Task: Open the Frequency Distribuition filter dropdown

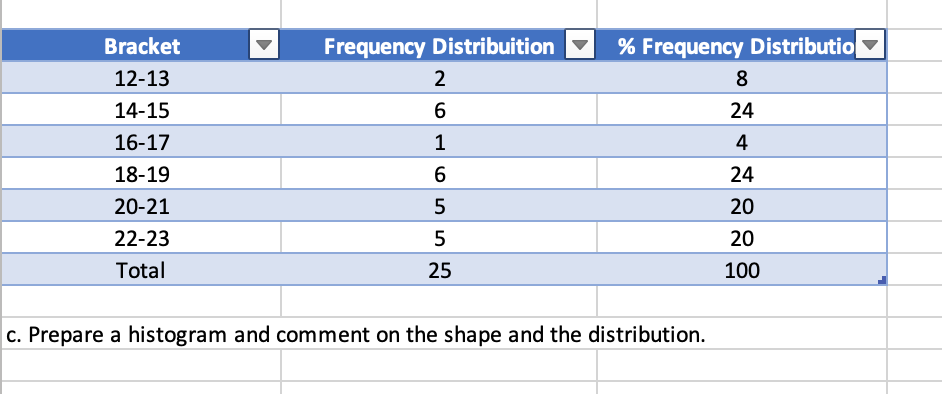Action: click(x=580, y=46)
